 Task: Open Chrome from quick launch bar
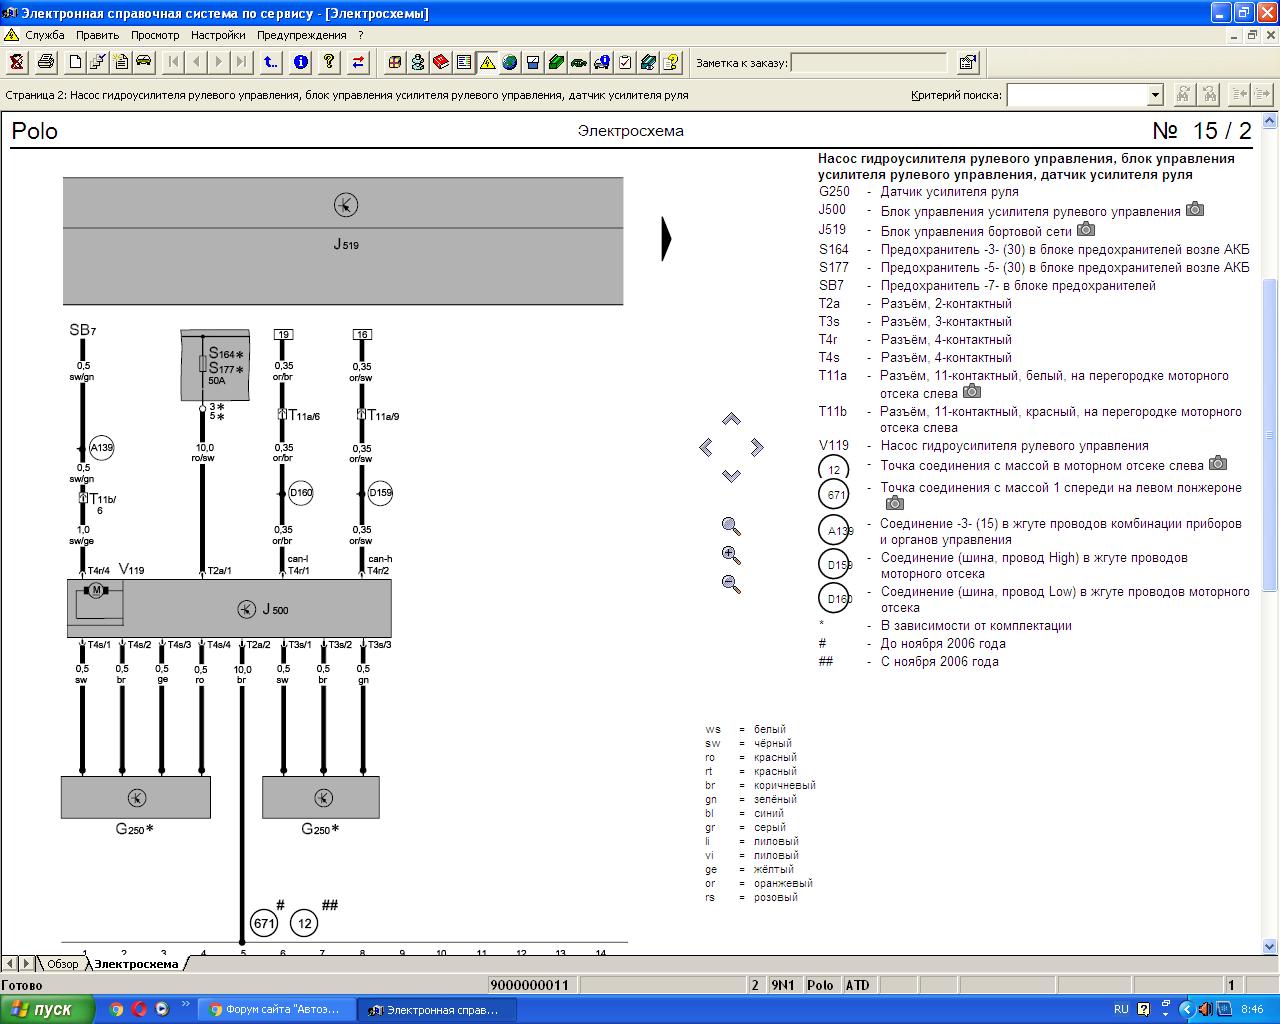pos(116,1009)
